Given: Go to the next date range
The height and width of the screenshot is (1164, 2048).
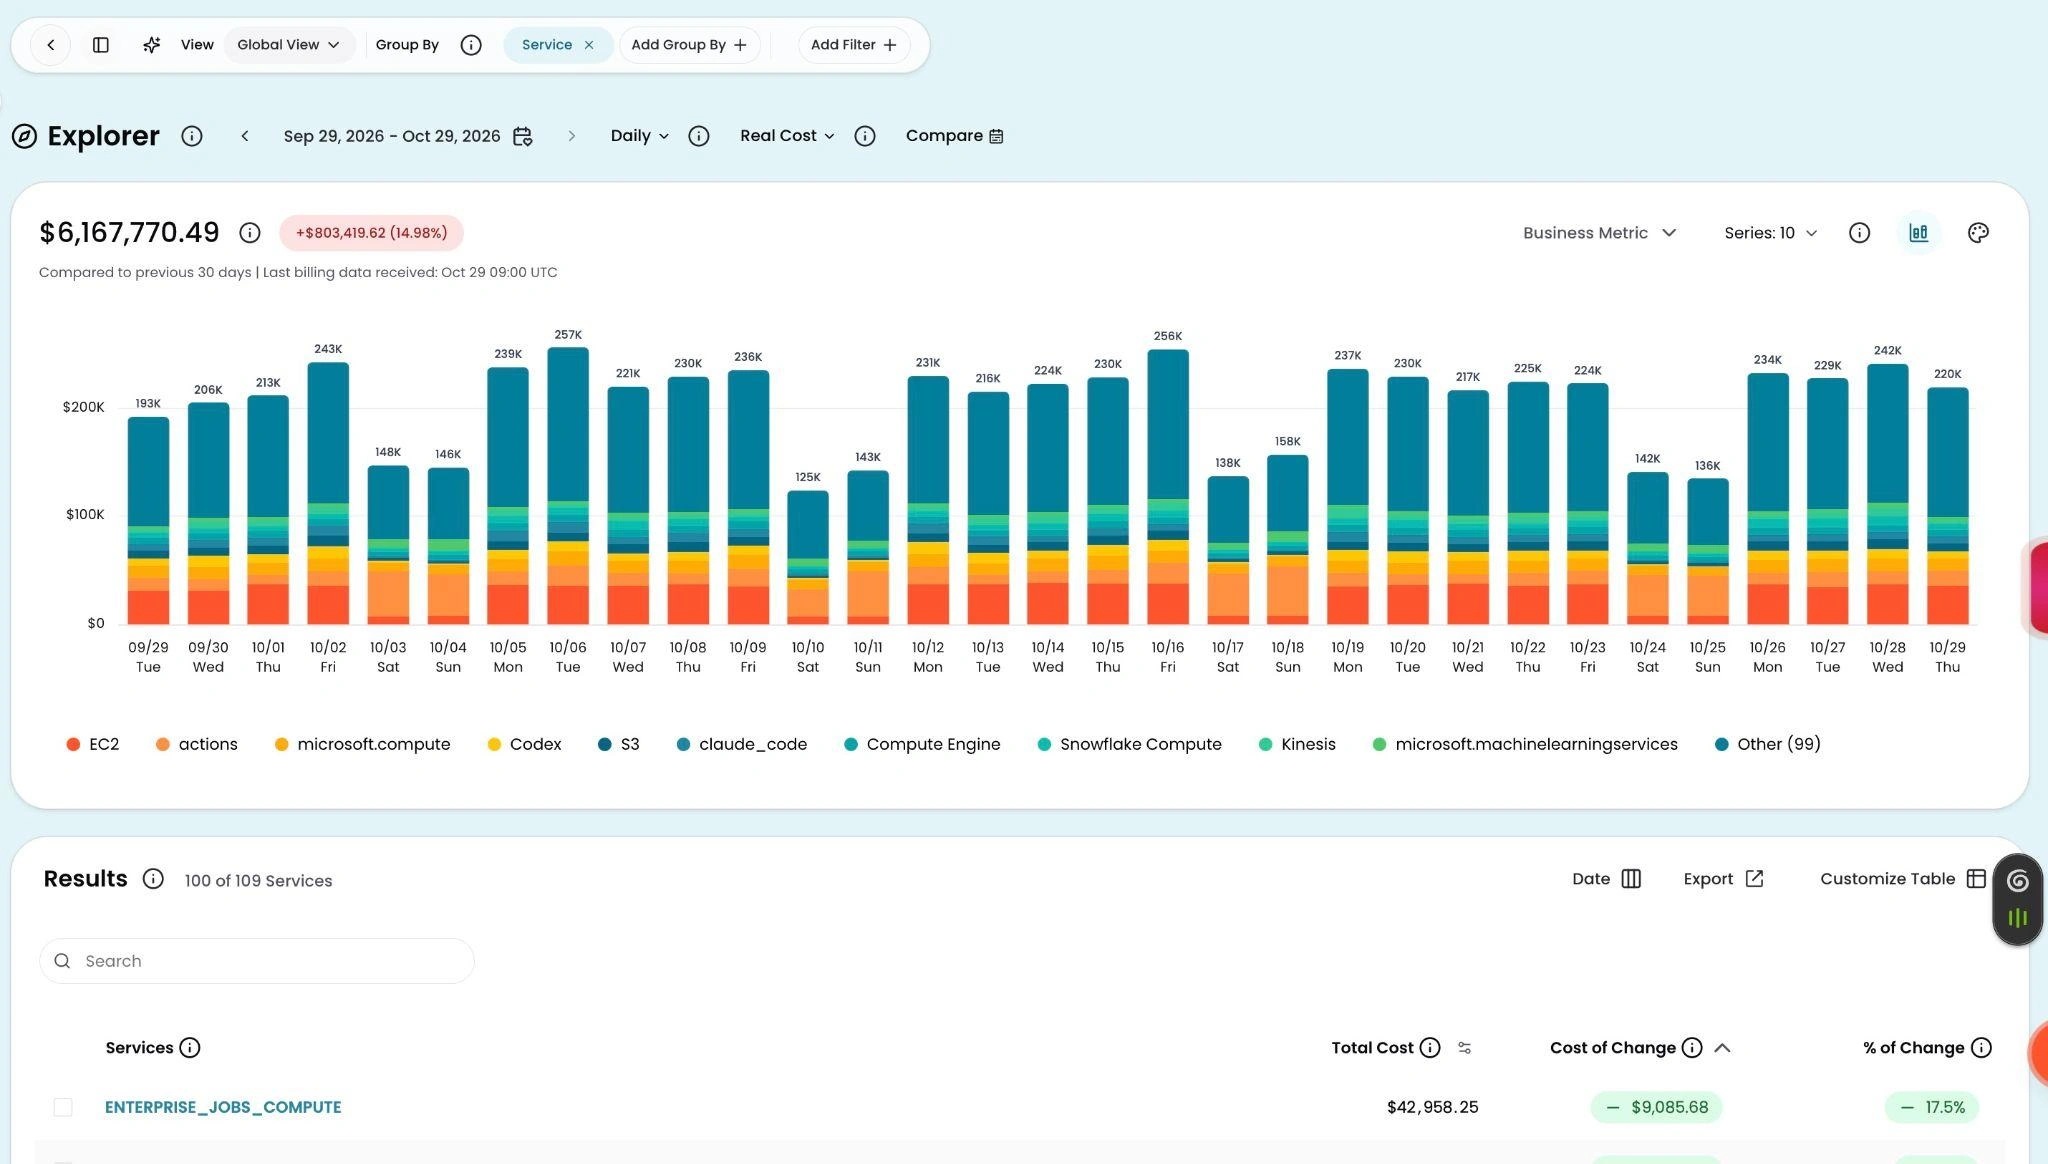Looking at the screenshot, I should (571, 136).
